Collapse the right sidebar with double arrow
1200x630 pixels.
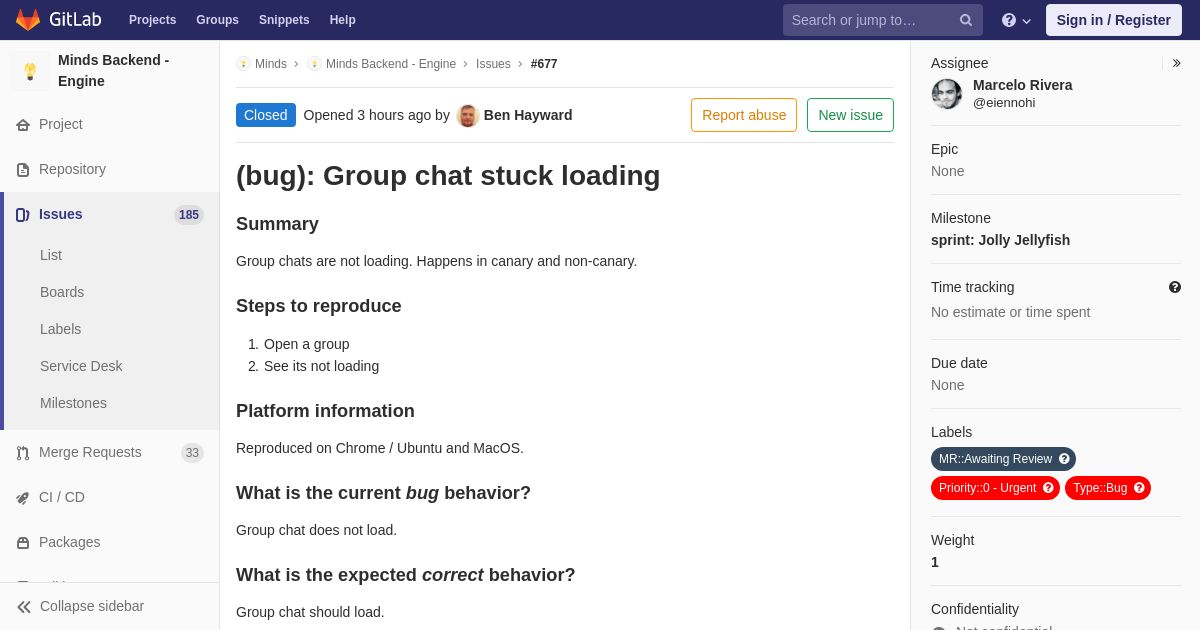(1176, 63)
